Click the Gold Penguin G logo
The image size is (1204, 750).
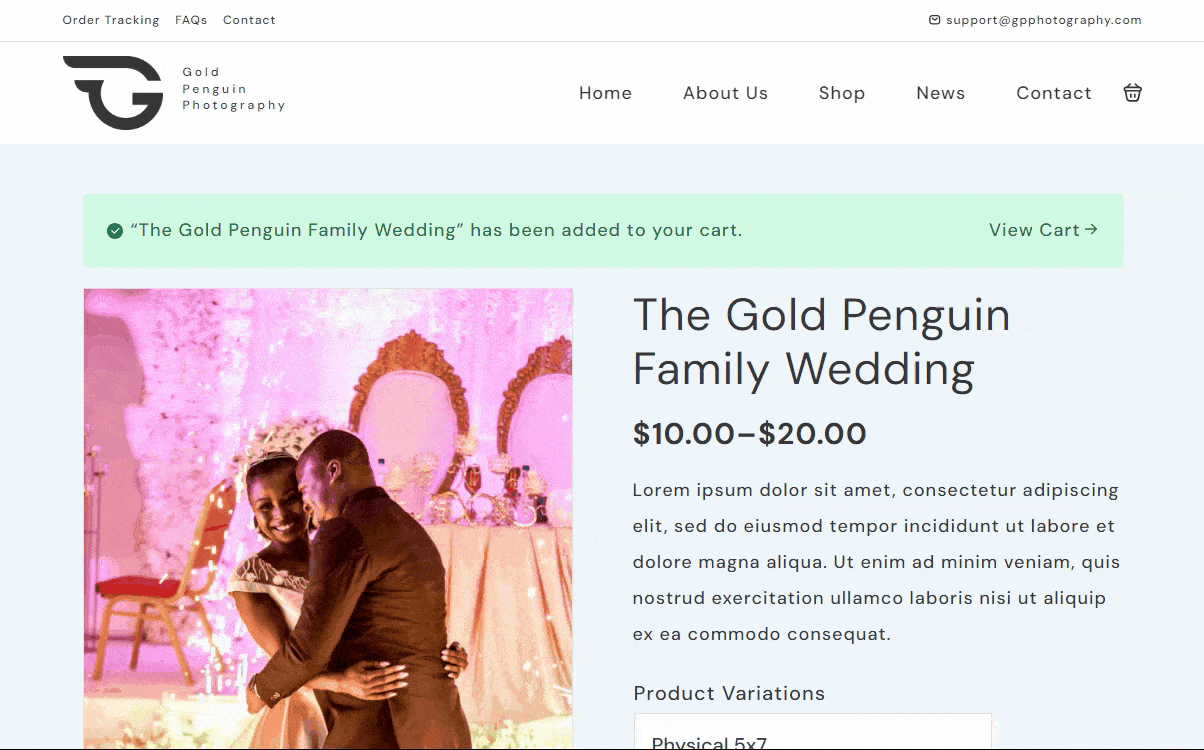click(113, 92)
